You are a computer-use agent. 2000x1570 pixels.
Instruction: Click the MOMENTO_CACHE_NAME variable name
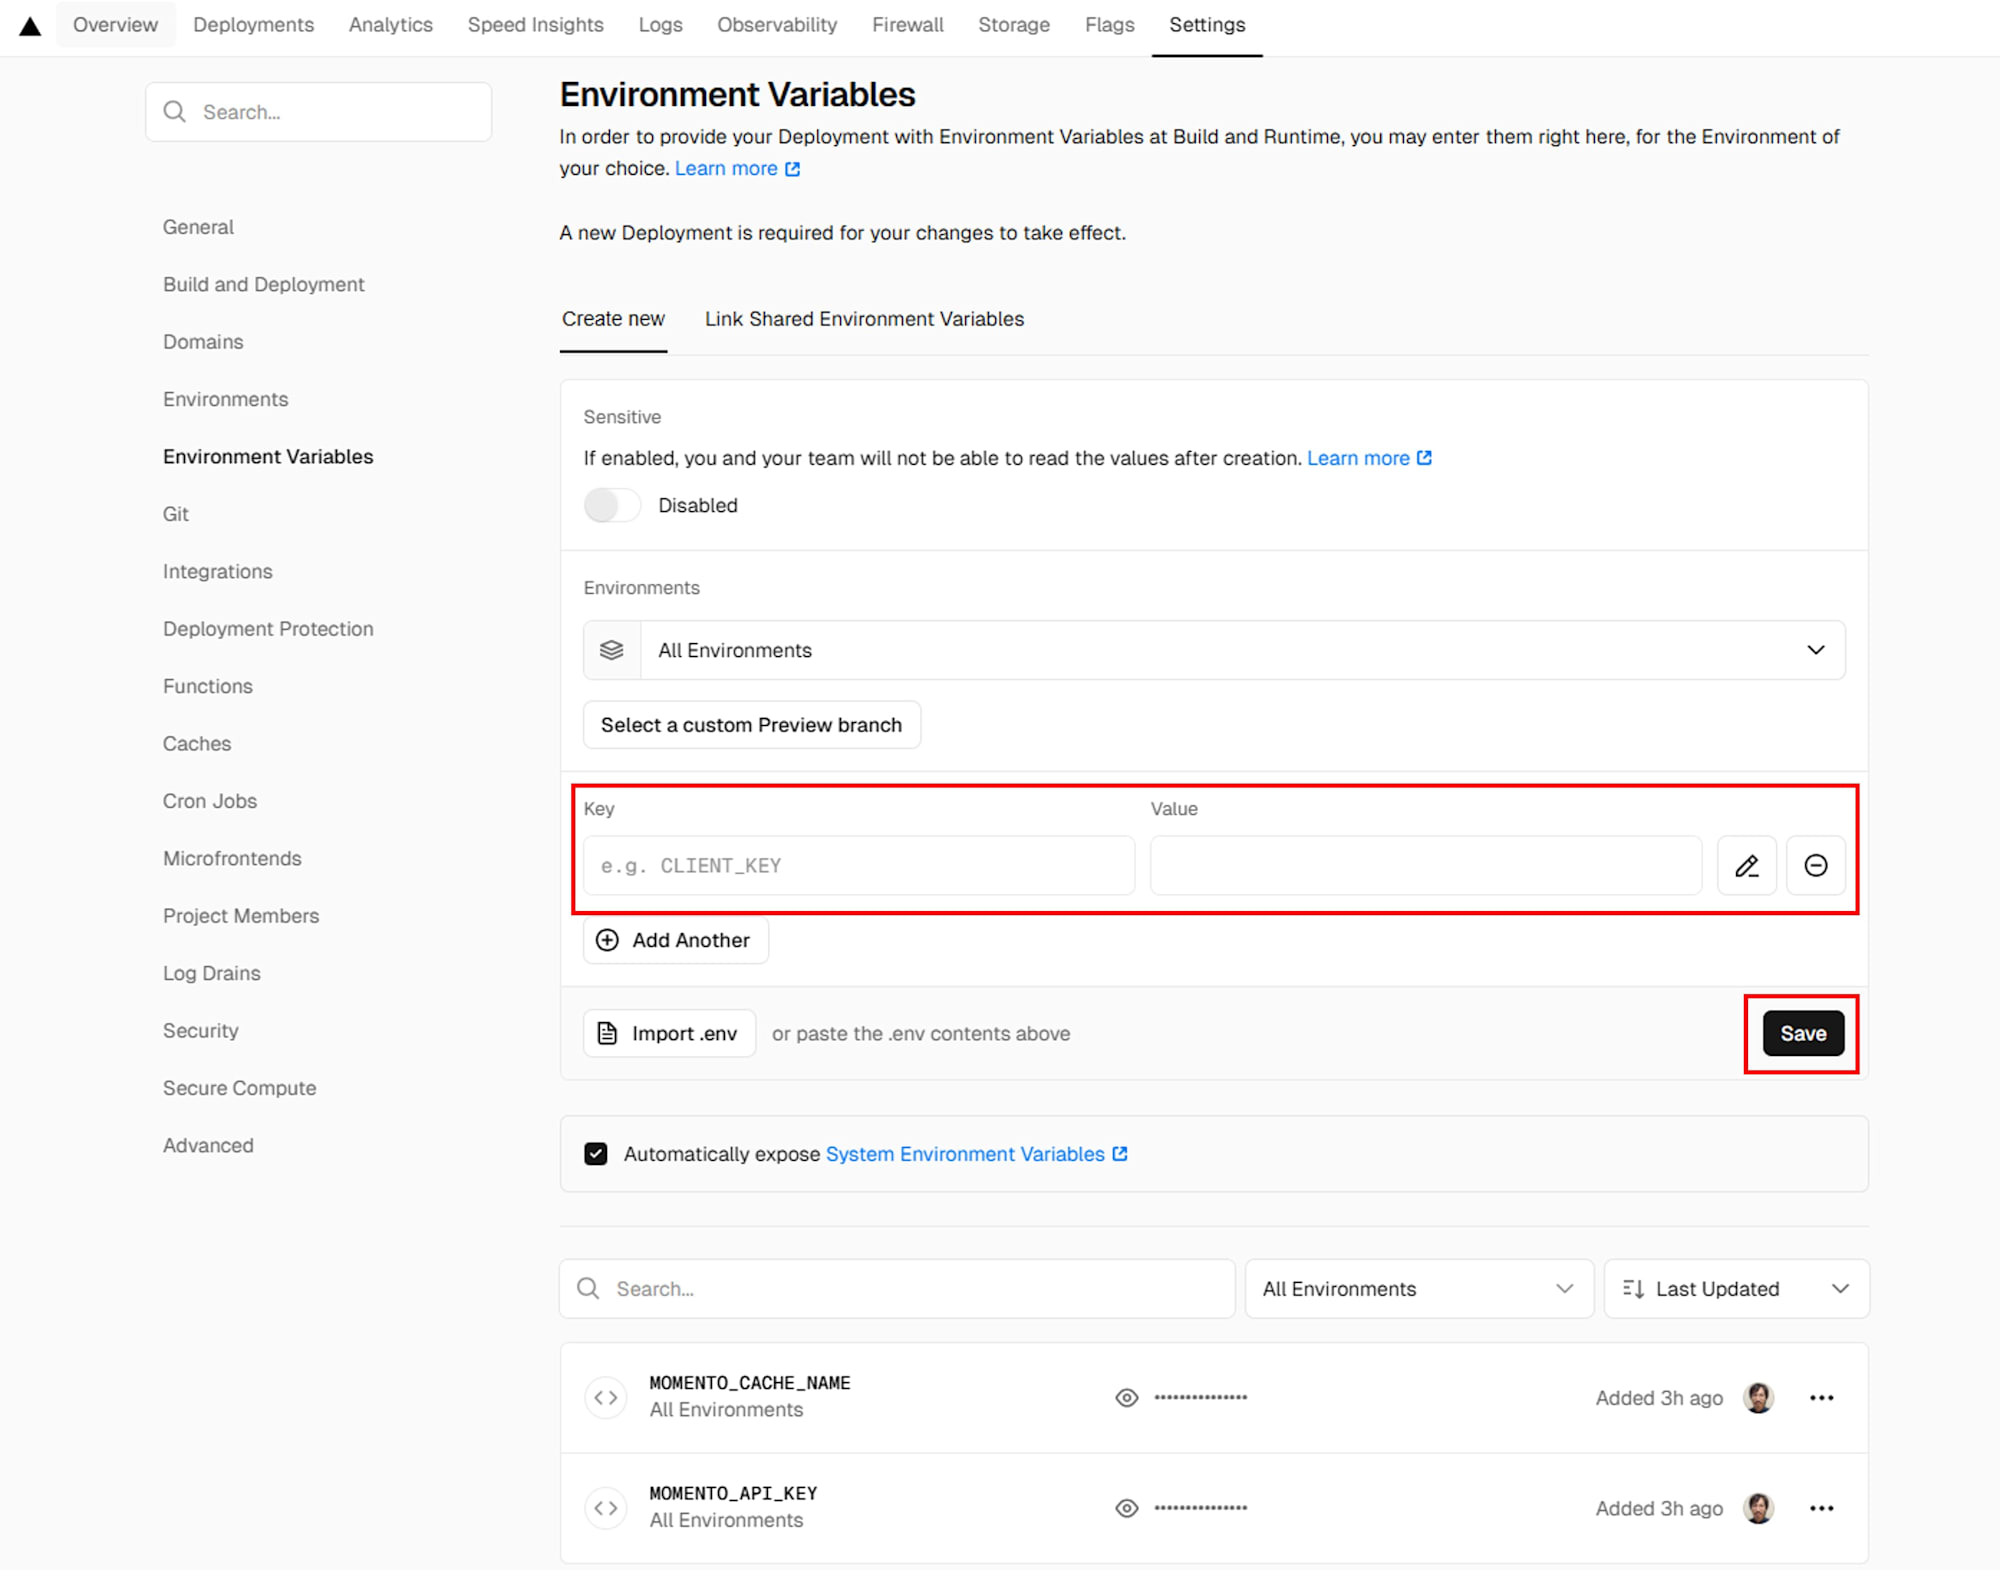click(750, 1383)
